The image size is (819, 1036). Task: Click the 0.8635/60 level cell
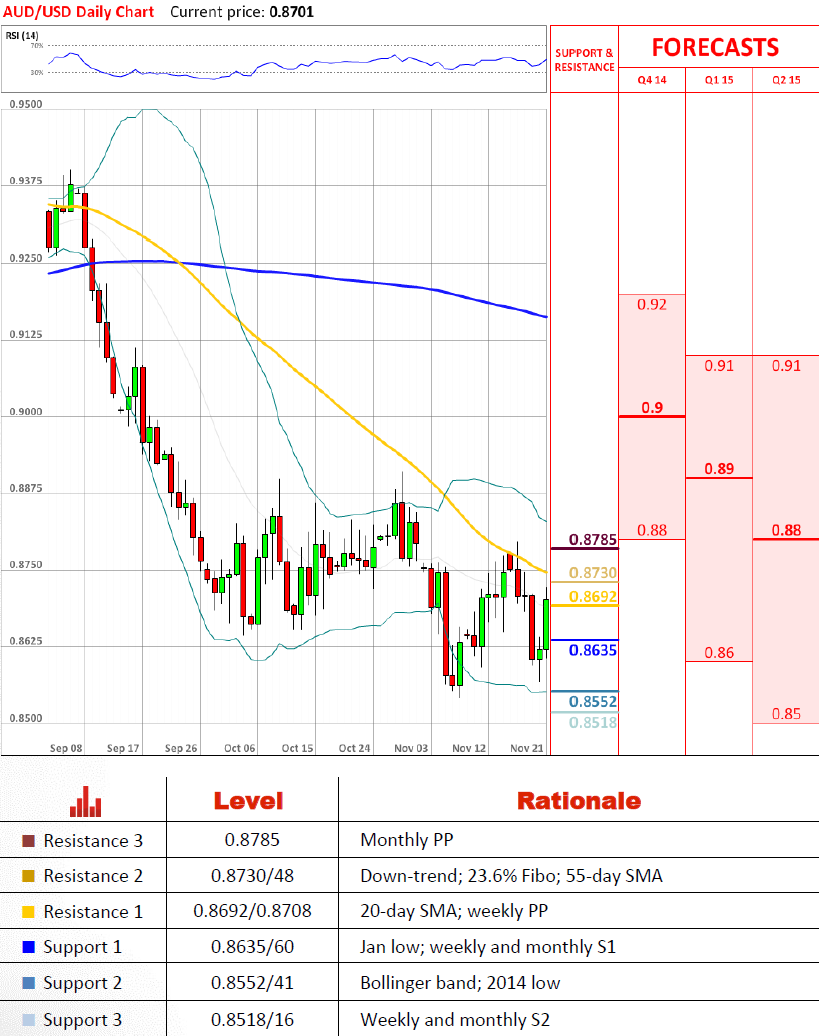pos(252,947)
